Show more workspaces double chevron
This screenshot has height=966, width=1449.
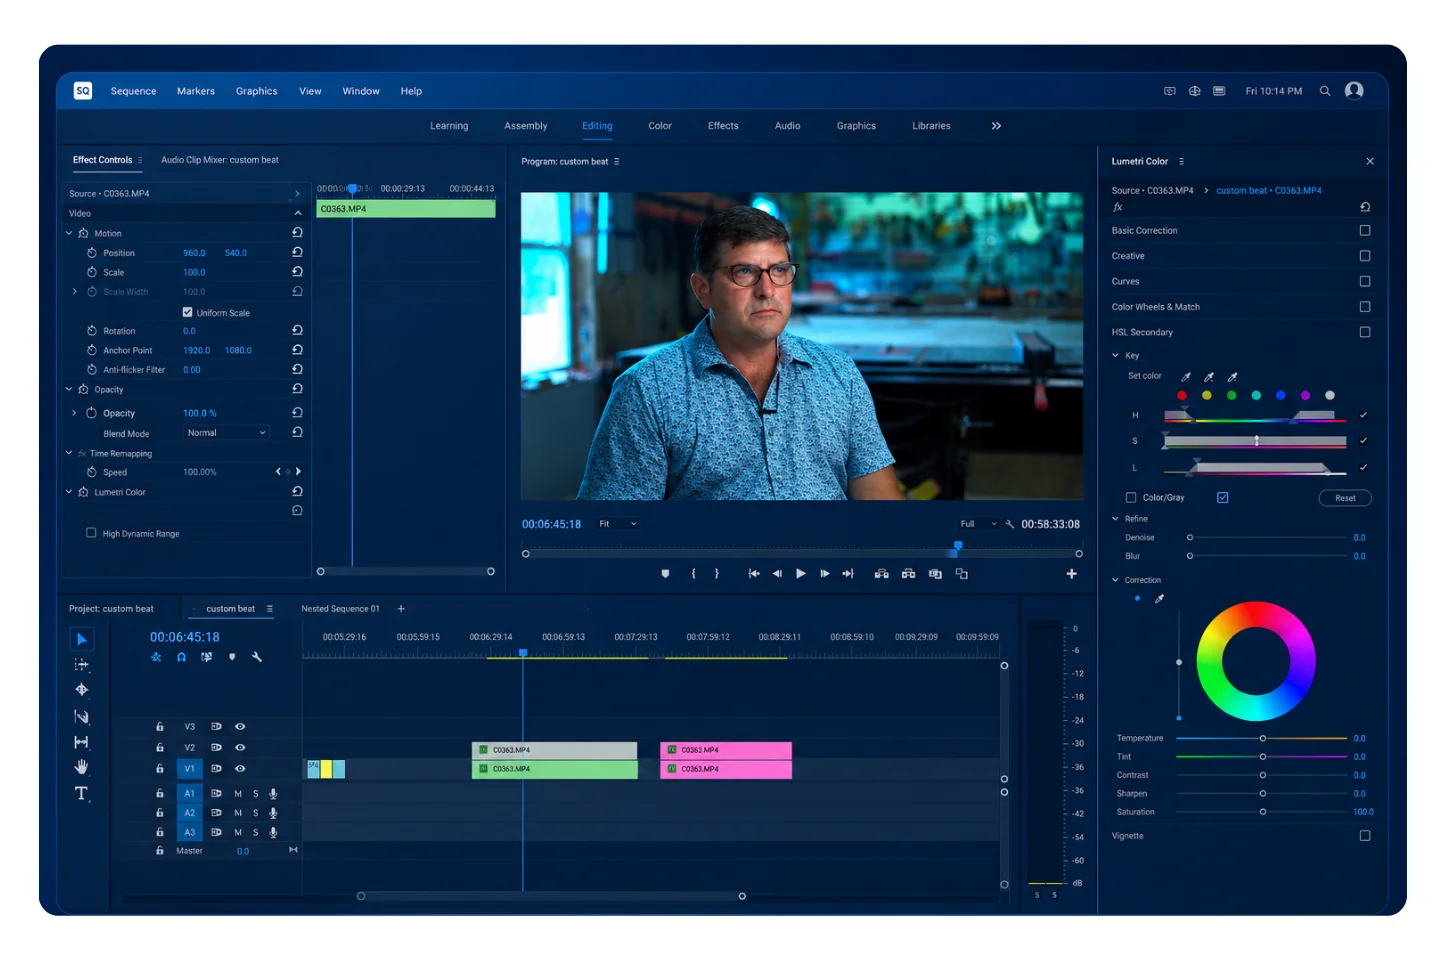tap(996, 126)
